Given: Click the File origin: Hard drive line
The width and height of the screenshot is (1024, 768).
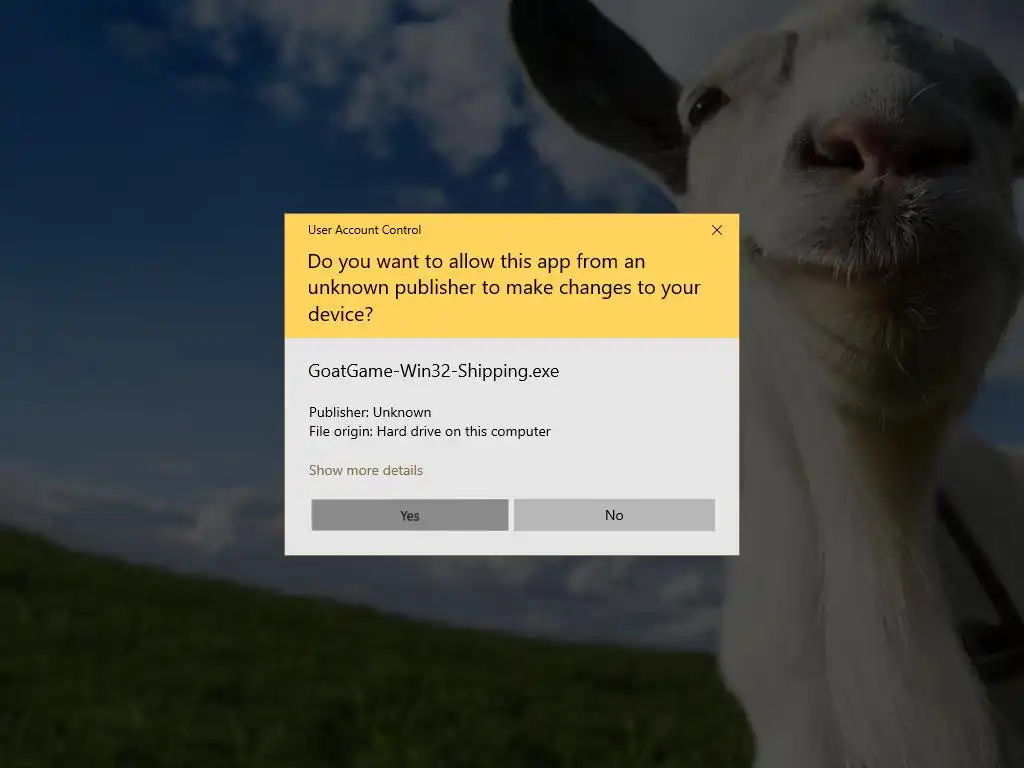Looking at the screenshot, I should (x=430, y=432).
